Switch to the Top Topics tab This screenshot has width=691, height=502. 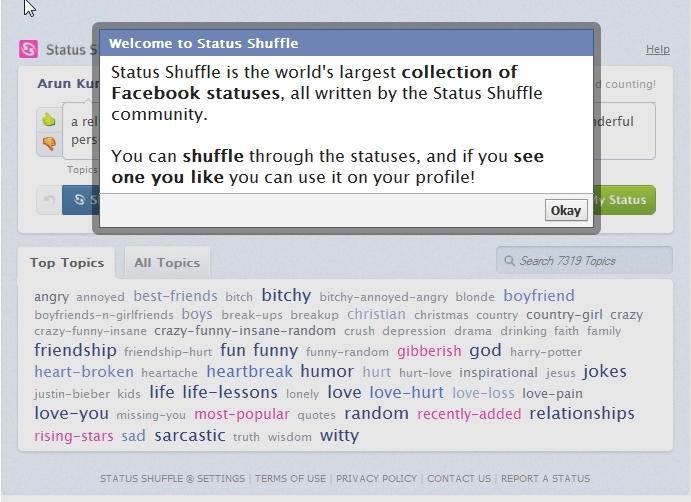point(67,263)
